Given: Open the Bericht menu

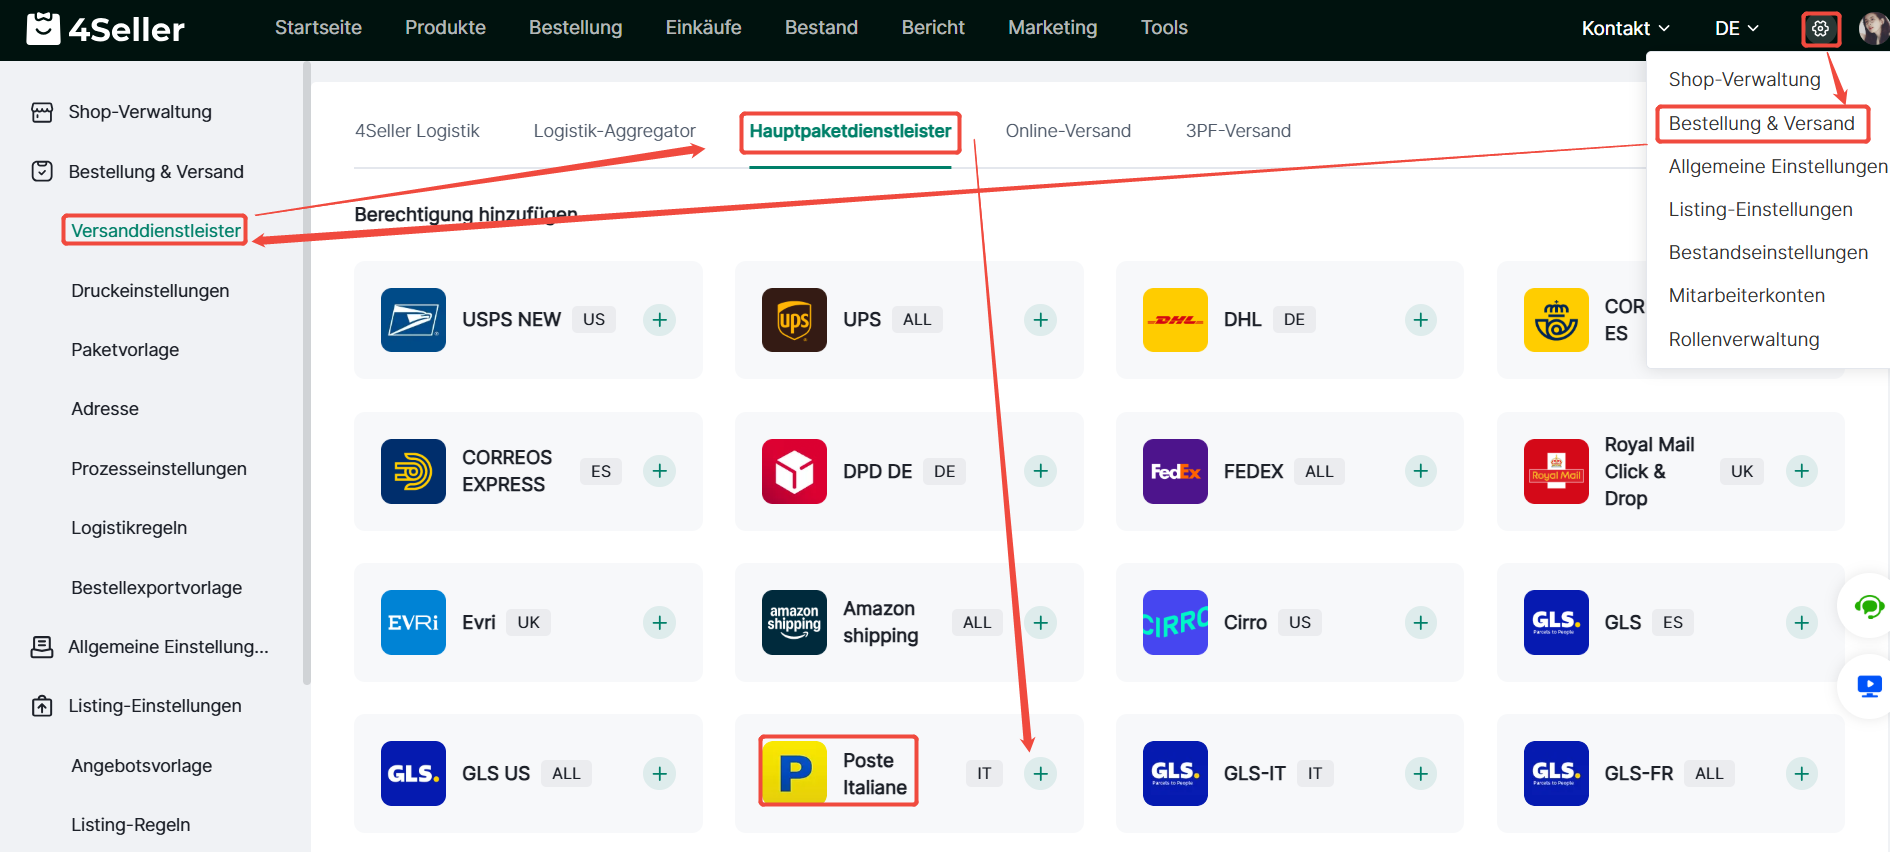Looking at the screenshot, I should 933,28.
